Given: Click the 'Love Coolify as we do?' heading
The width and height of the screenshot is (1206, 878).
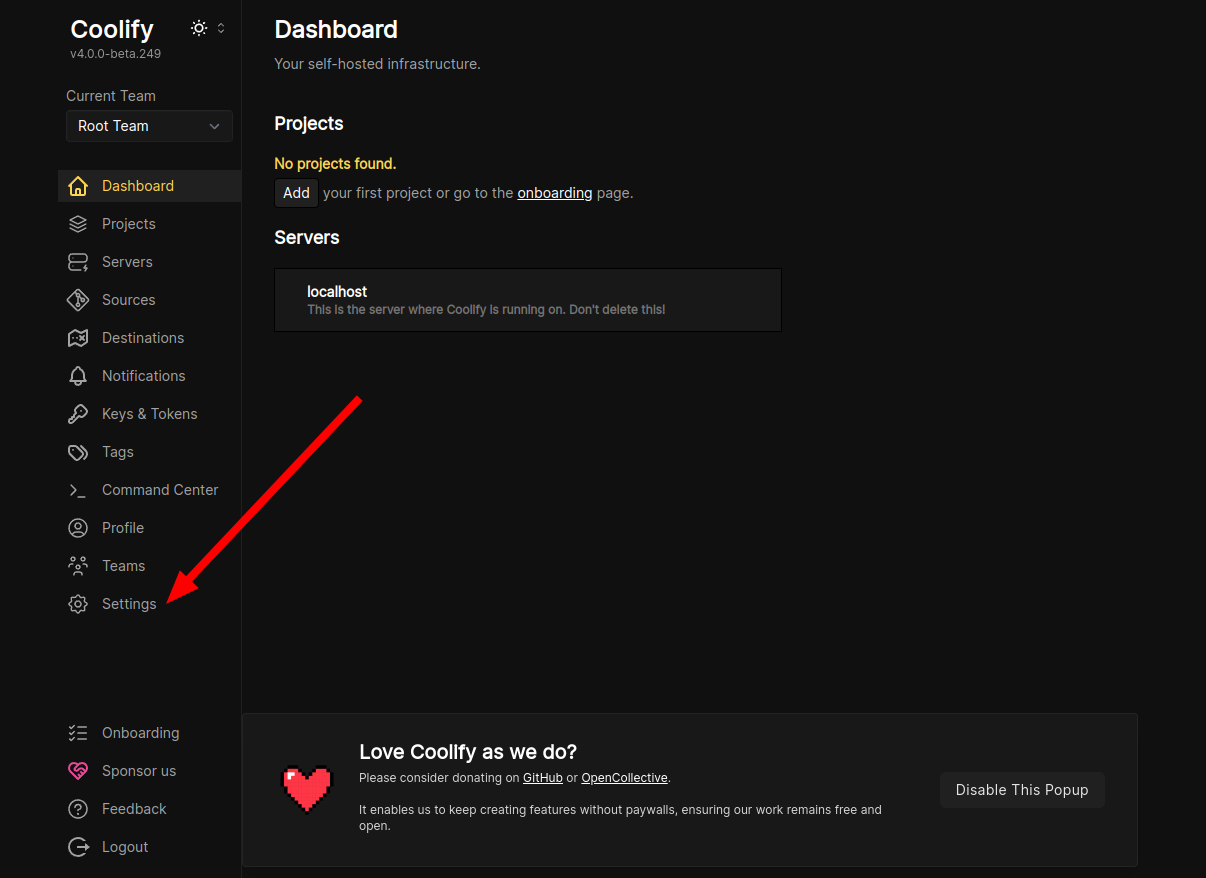Looking at the screenshot, I should [x=468, y=752].
